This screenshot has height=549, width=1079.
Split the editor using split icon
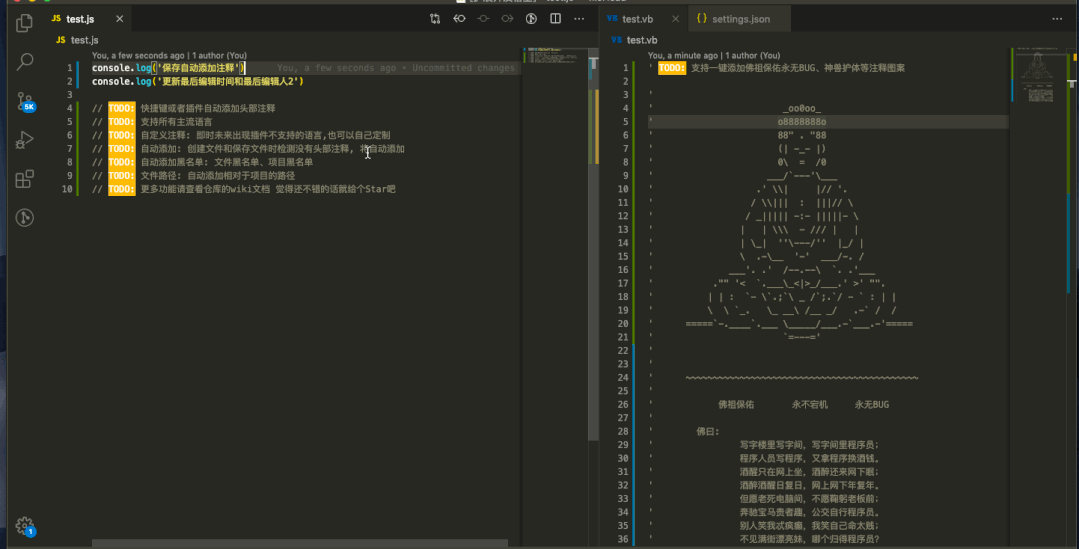(x=555, y=19)
